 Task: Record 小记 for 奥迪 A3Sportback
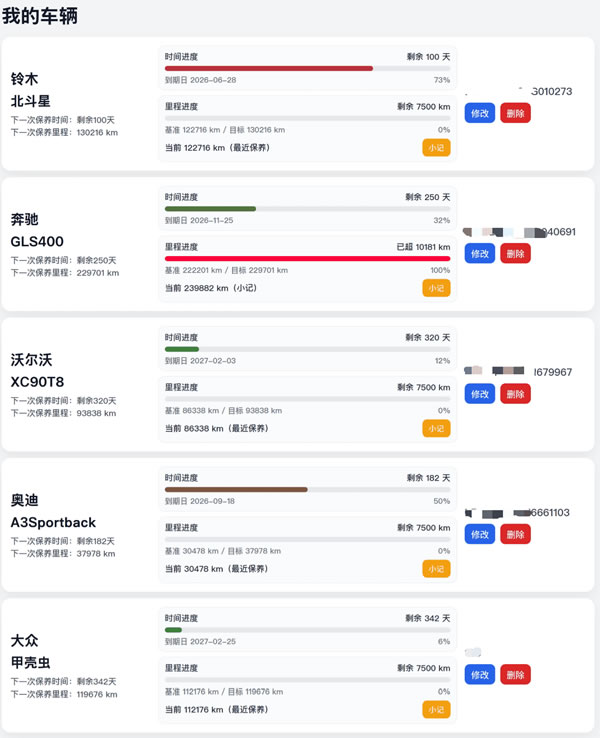(x=436, y=568)
